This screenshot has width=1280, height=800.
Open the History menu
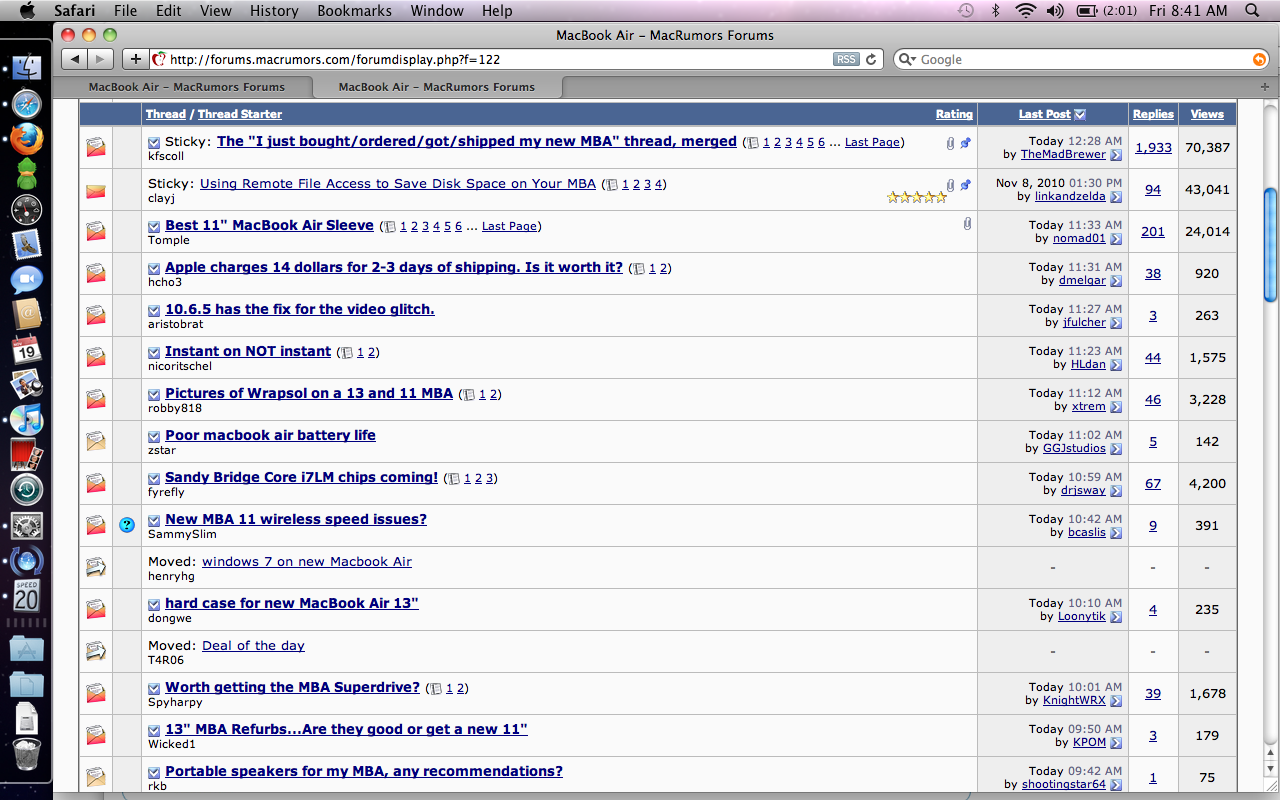click(x=274, y=11)
